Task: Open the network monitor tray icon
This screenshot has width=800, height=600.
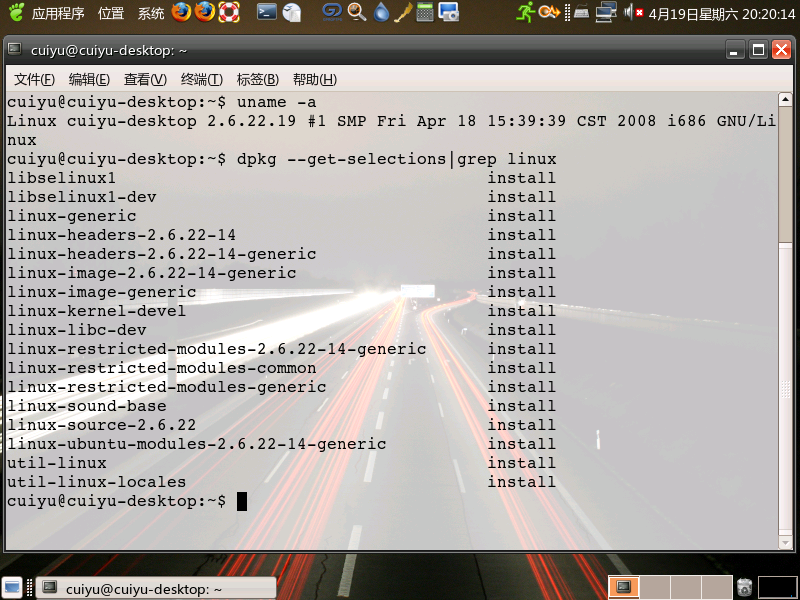Action: 606,12
